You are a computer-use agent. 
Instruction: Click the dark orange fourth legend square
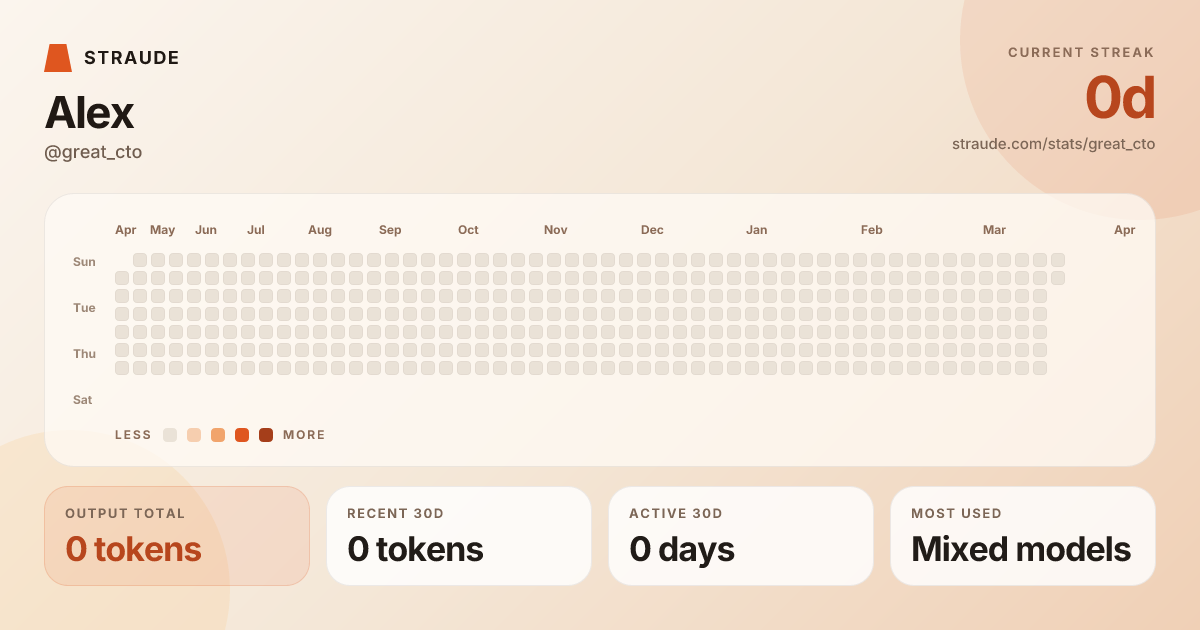[240, 434]
